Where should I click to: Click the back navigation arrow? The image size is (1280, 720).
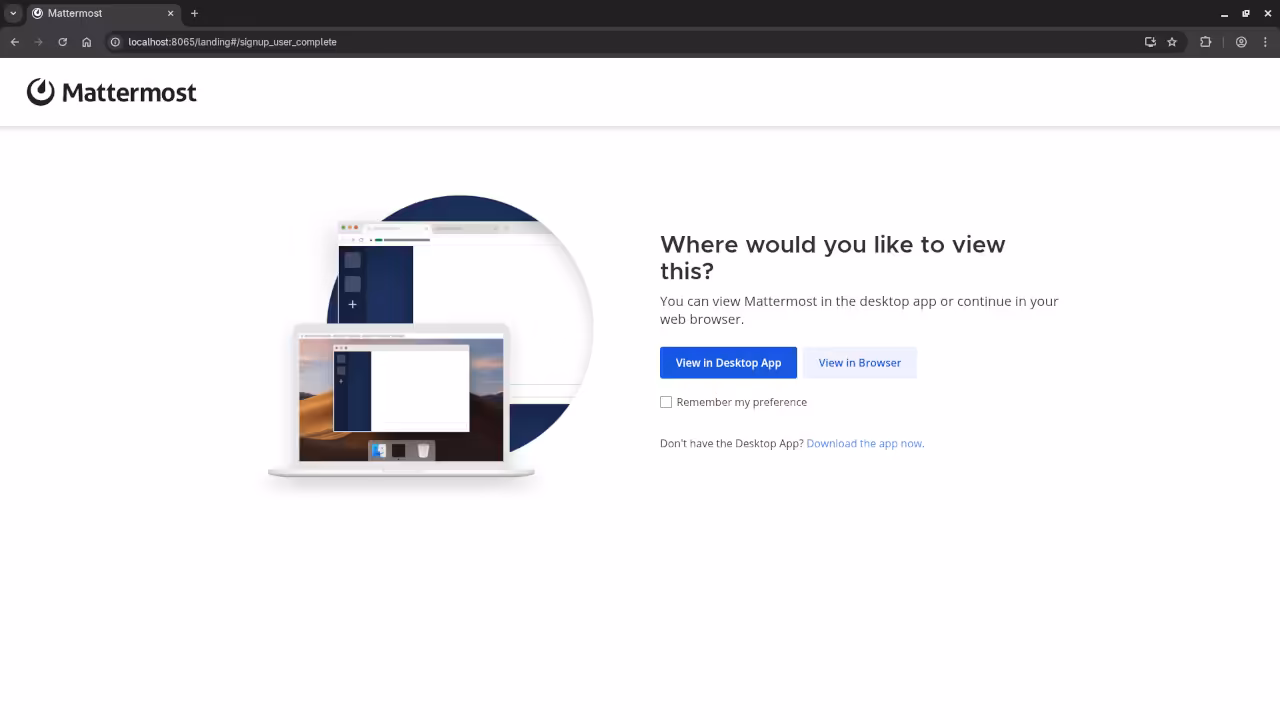(x=14, y=42)
